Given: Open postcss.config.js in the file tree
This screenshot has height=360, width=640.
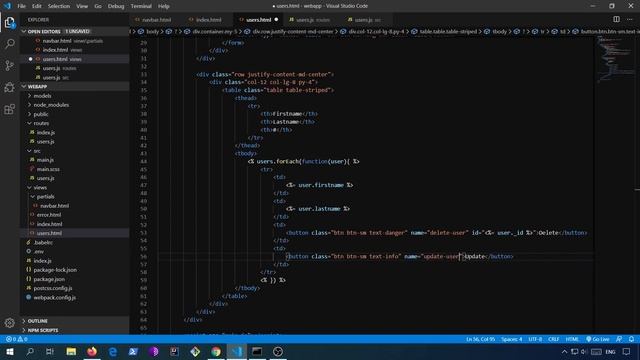Looking at the screenshot, I should (53, 288).
